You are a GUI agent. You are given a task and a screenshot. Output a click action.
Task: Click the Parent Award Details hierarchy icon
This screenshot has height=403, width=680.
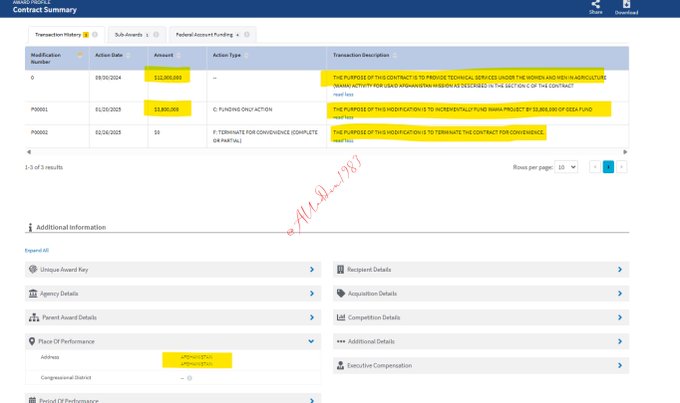(x=33, y=317)
